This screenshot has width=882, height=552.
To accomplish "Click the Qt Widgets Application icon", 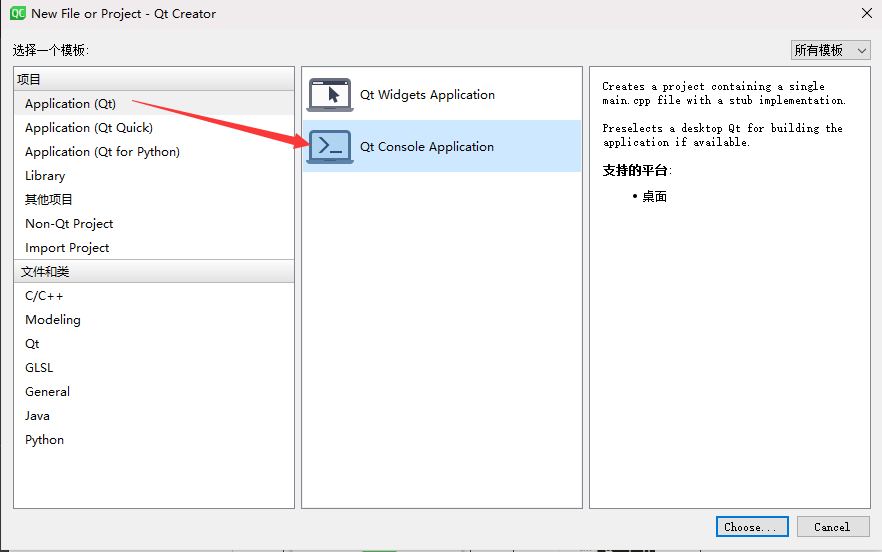I will click(x=330, y=95).
